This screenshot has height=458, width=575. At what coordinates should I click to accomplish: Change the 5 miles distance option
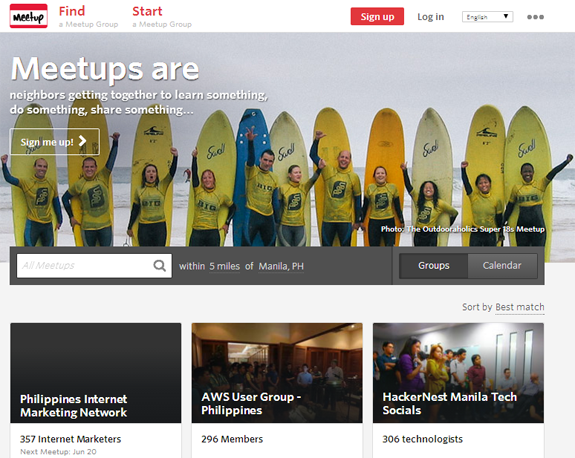[224, 266]
